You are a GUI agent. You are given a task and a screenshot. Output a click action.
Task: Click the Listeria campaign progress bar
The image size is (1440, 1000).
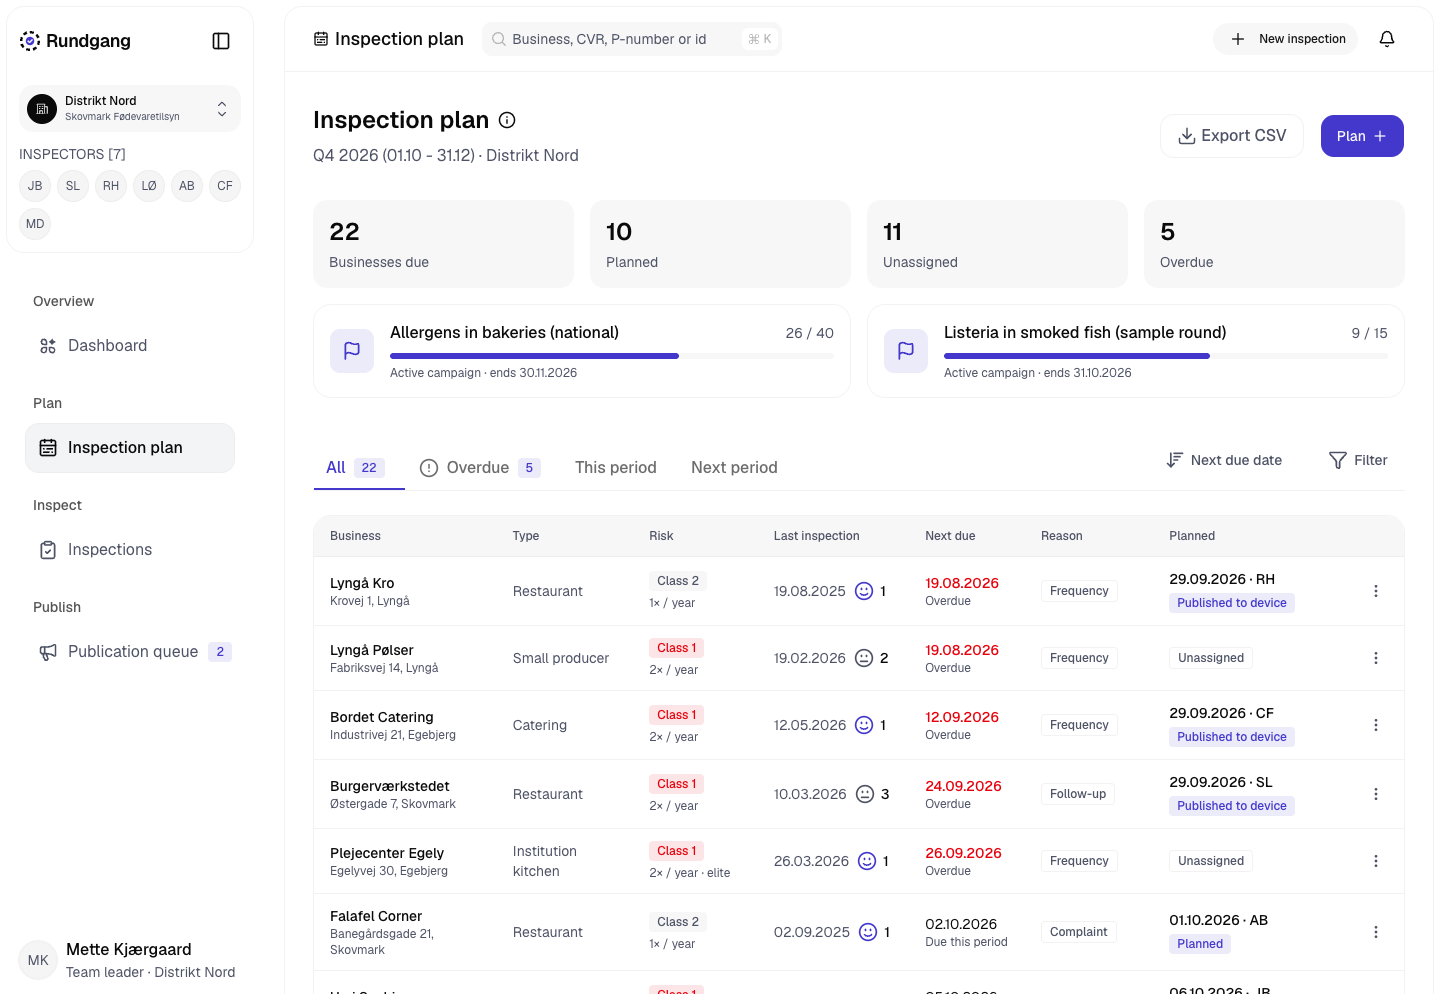click(x=1166, y=356)
